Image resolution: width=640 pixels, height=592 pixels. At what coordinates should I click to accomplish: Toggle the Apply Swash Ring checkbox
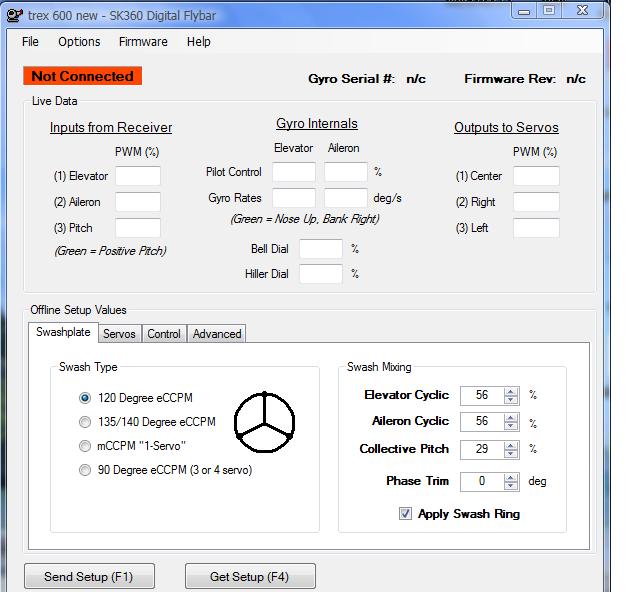(405, 514)
